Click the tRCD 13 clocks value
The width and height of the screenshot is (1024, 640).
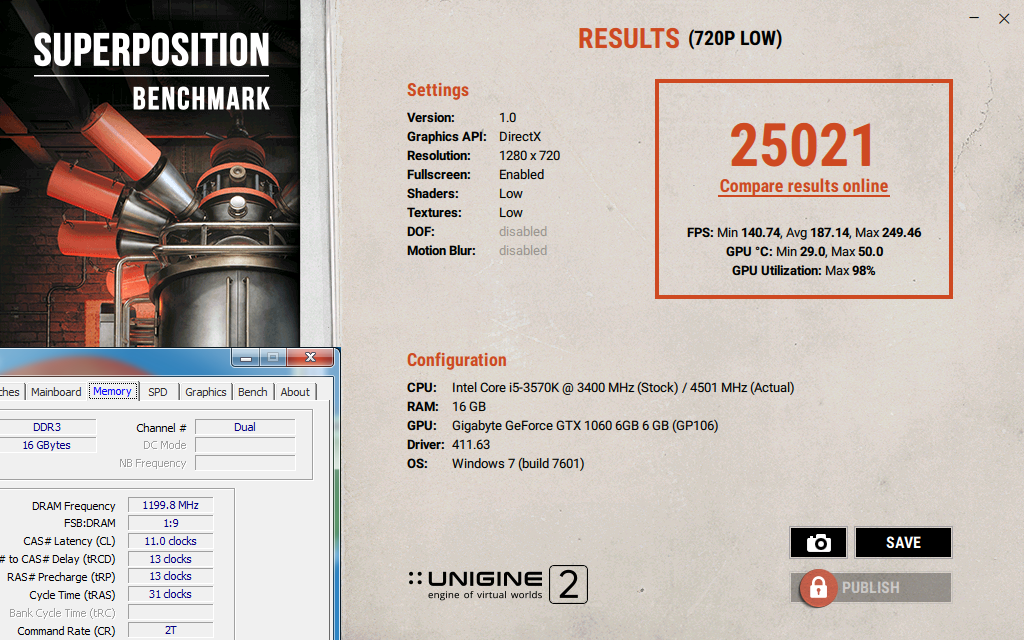tap(170, 559)
